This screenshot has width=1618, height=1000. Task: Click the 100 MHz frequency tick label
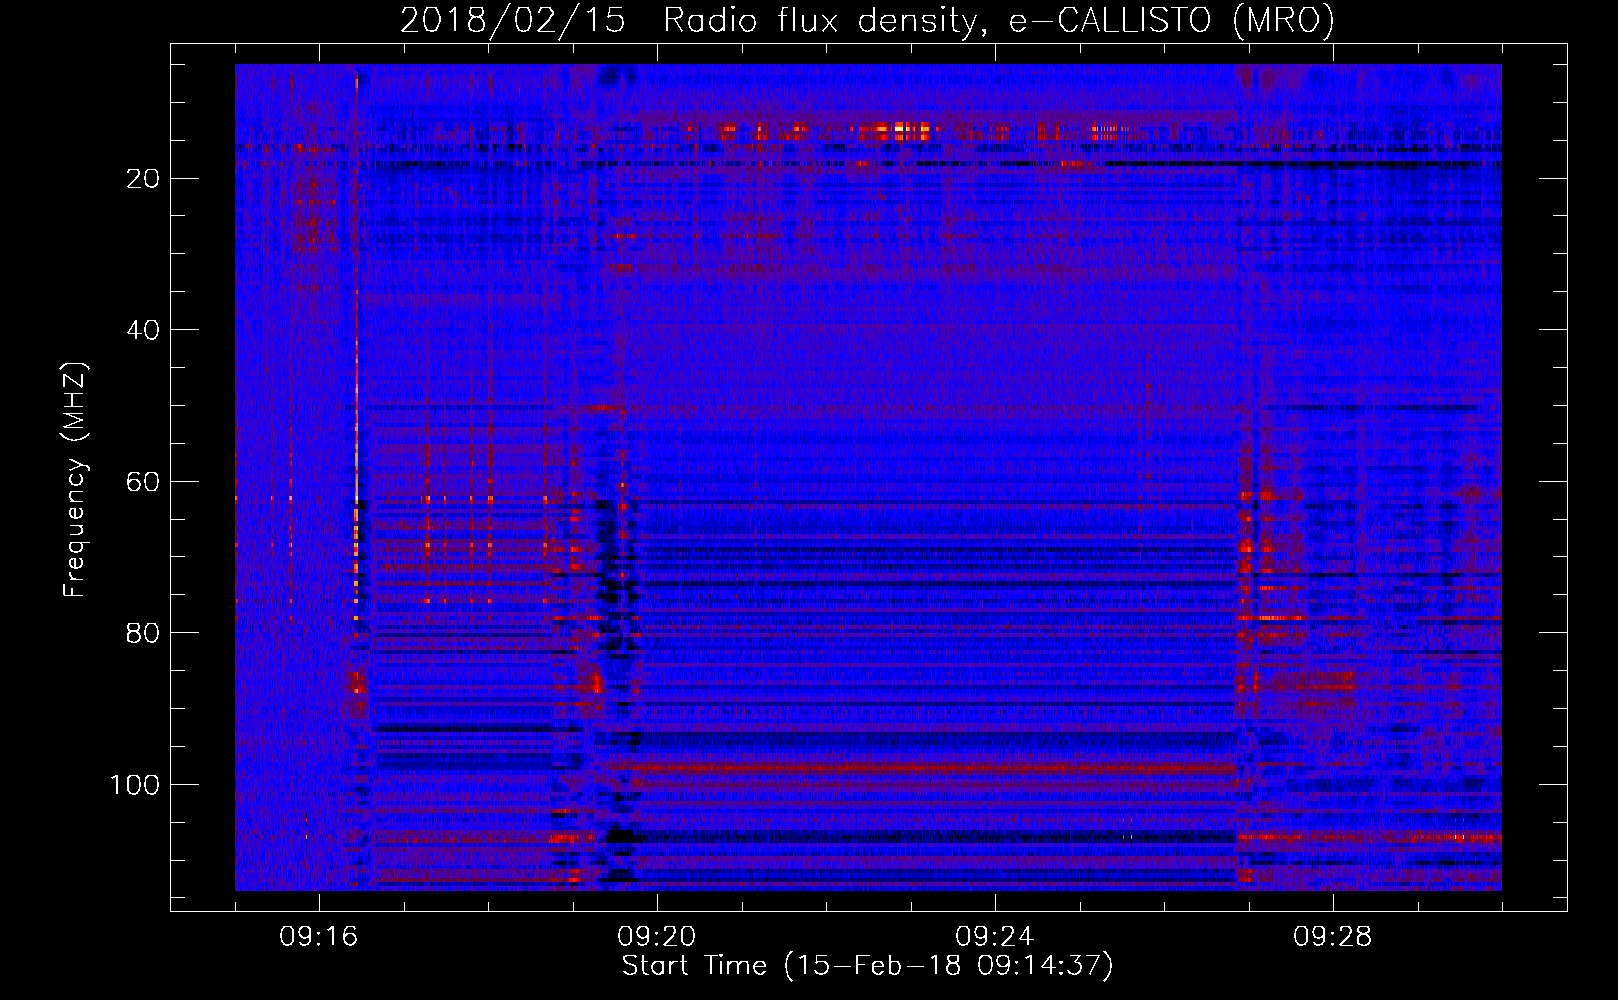click(135, 785)
